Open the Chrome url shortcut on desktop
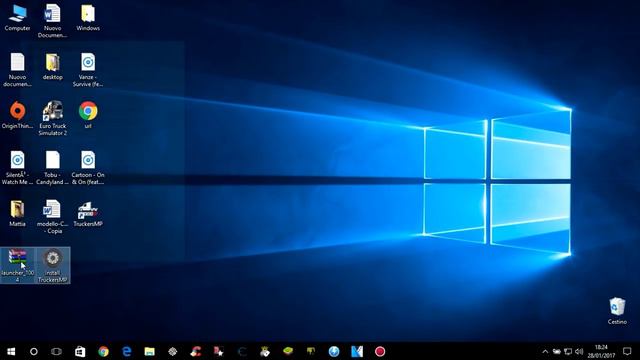 (x=88, y=116)
